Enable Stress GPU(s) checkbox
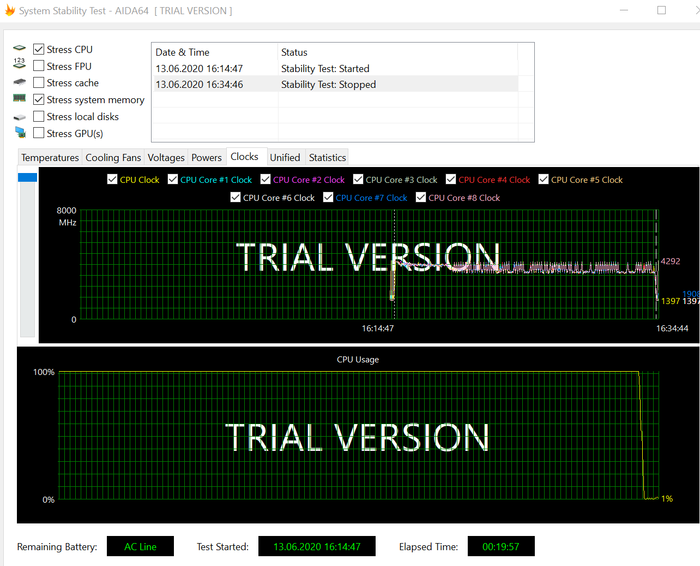700x566 pixels. tap(39, 133)
